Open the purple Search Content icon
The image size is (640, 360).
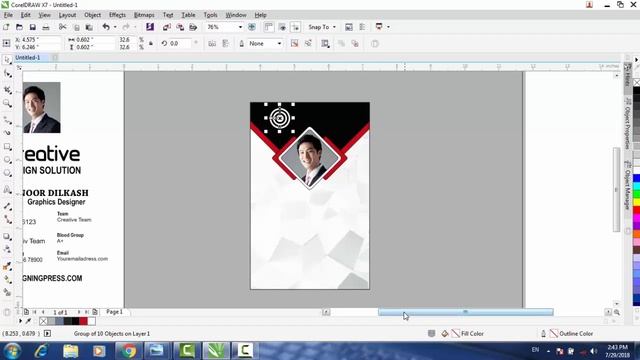pyautogui.click(x=150, y=27)
